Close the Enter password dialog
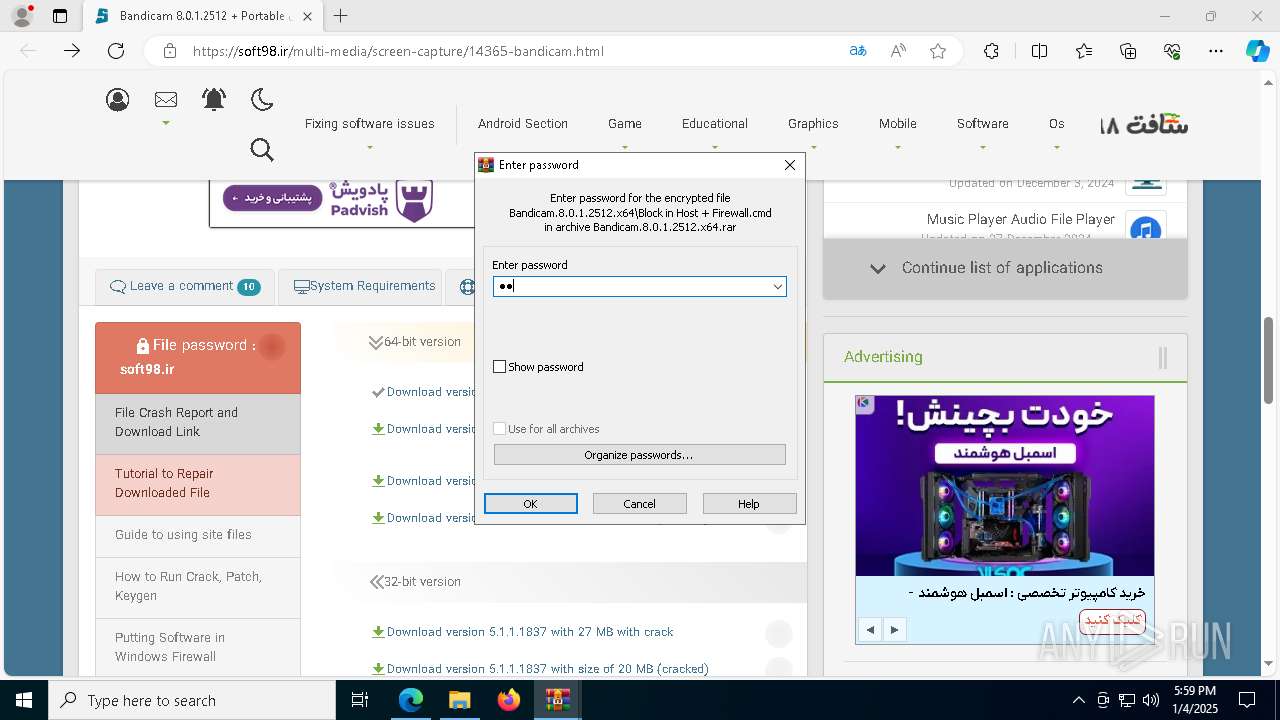1280x720 pixels. [790, 165]
